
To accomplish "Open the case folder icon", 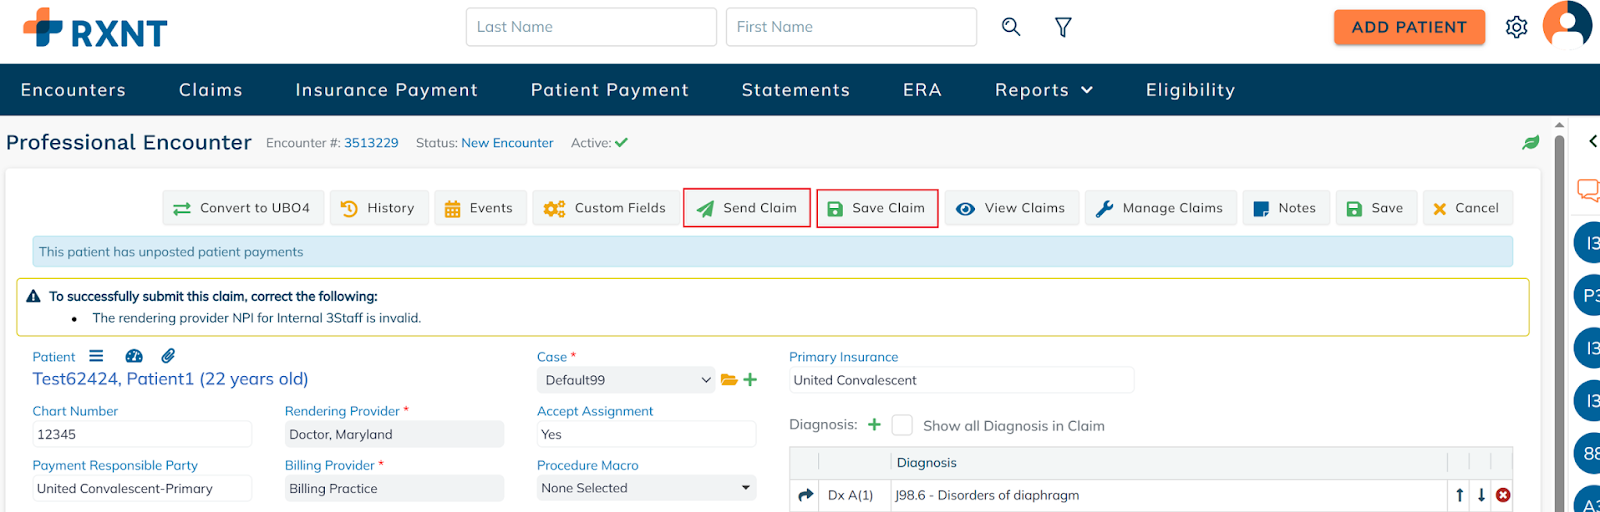I will 729,380.
